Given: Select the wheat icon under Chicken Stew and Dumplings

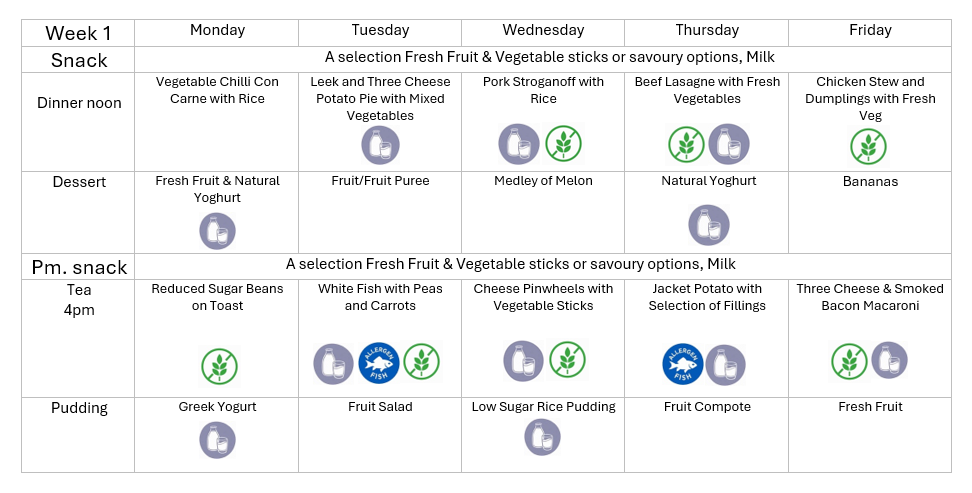Looking at the screenshot, I should (869, 145).
